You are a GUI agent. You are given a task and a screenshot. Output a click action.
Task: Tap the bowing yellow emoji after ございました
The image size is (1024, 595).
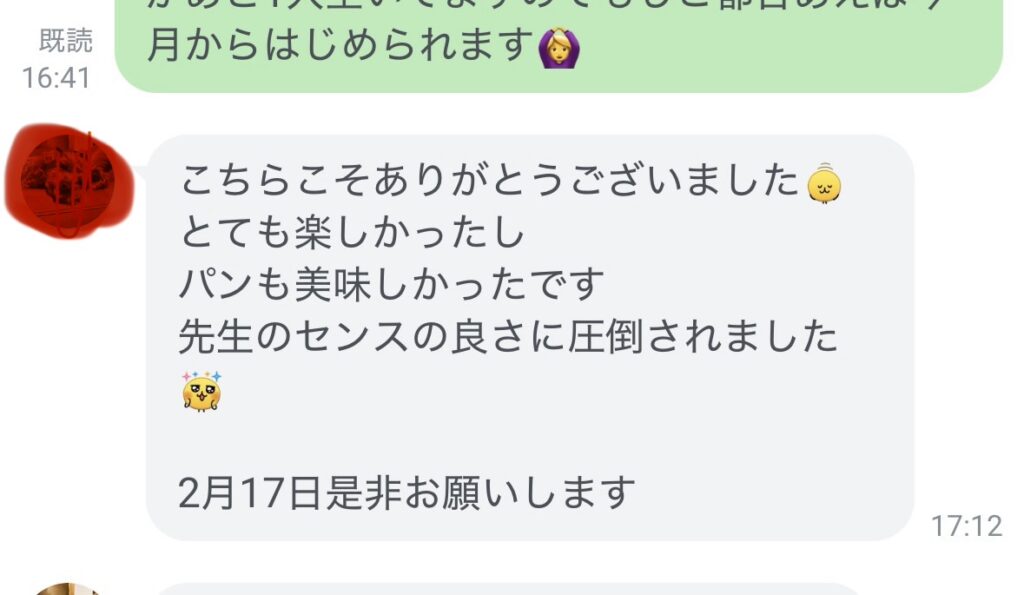coord(824,184)
